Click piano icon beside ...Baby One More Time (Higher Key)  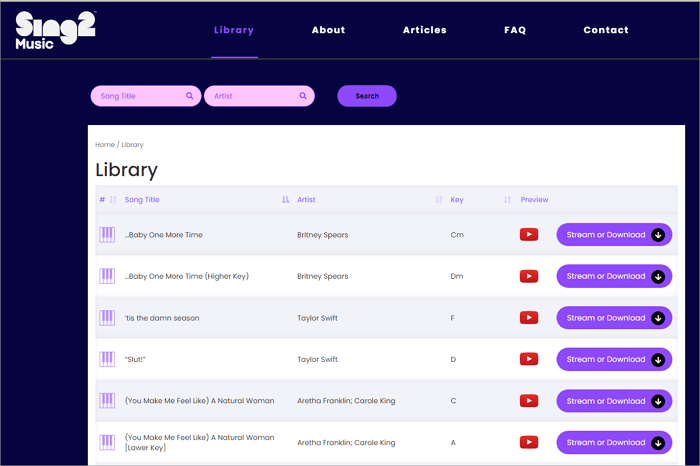pyautogui.click(x=107, y=276)
